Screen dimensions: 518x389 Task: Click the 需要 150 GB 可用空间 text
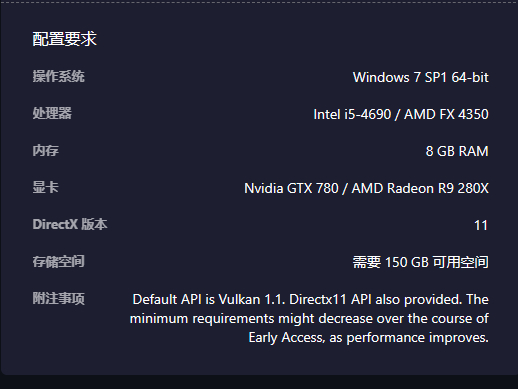421,262
